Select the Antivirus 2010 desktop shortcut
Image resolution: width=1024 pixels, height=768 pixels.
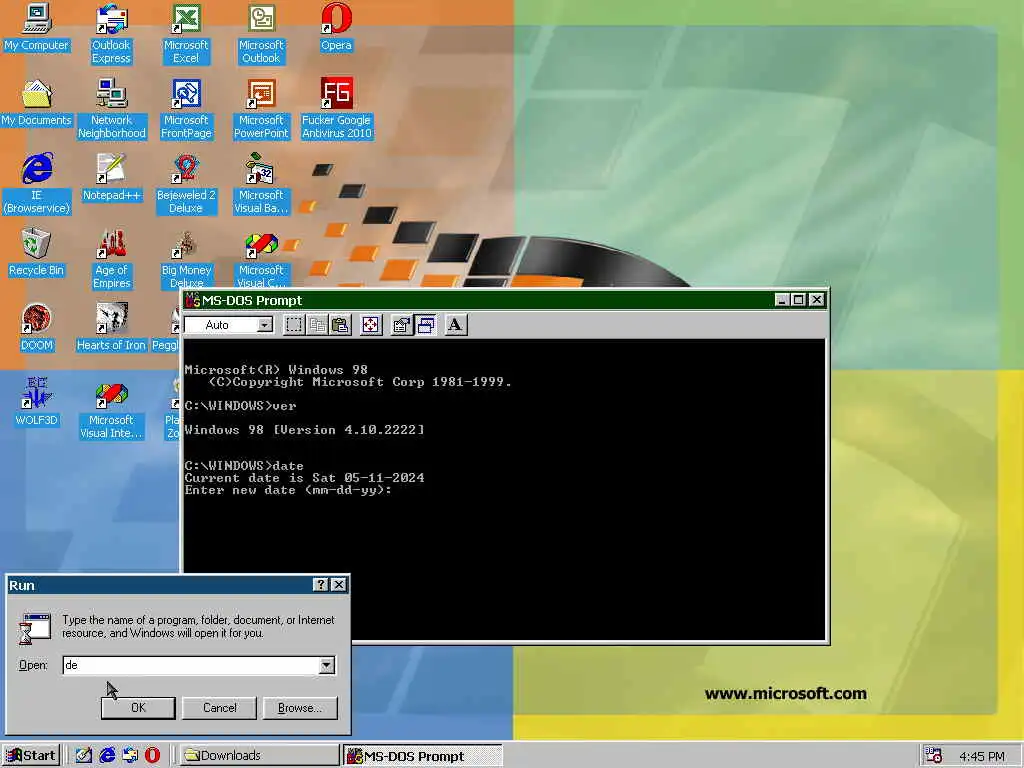coord(336,109)
